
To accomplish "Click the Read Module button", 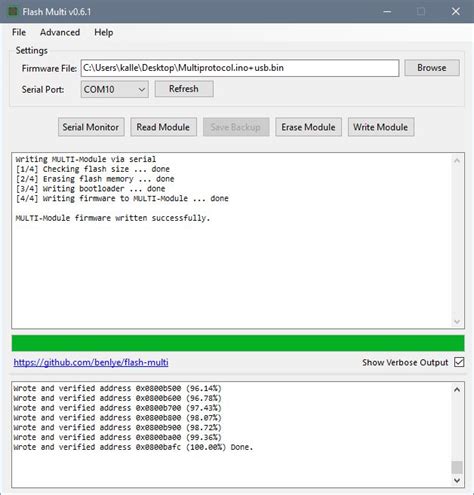I will tap(163, 127).
